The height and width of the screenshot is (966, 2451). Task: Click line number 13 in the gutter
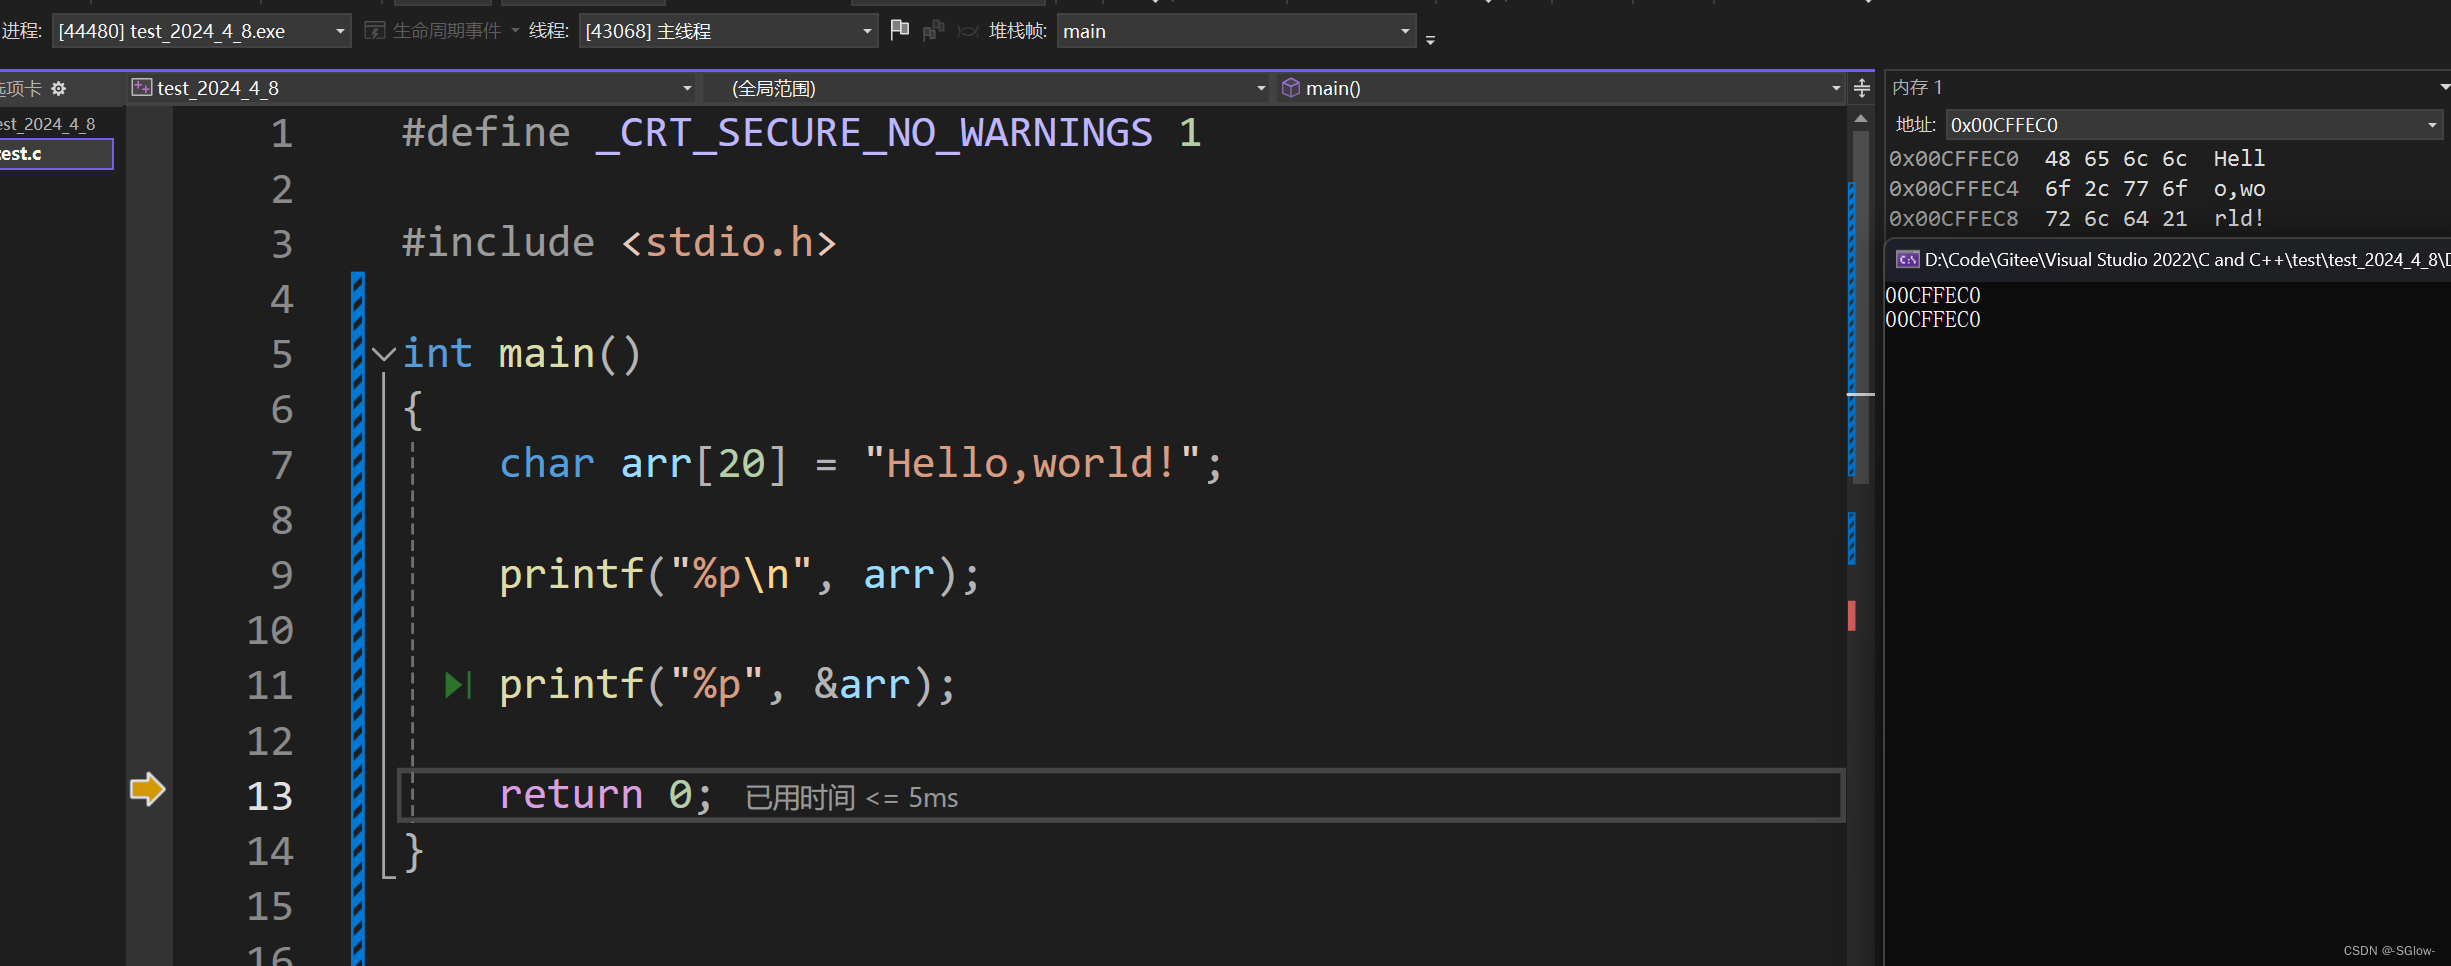(x=270, y=796)
